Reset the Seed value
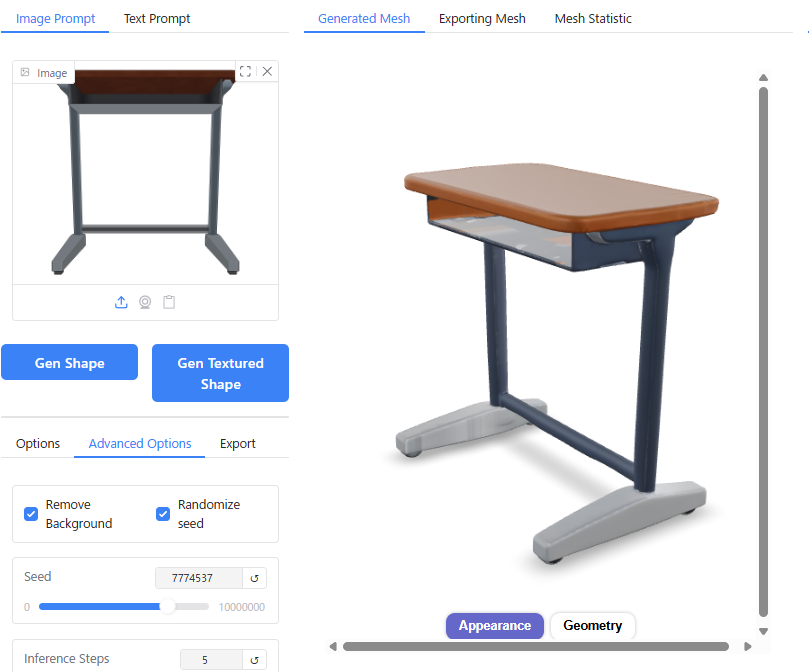The image size is (809, 672). [254, 578]
